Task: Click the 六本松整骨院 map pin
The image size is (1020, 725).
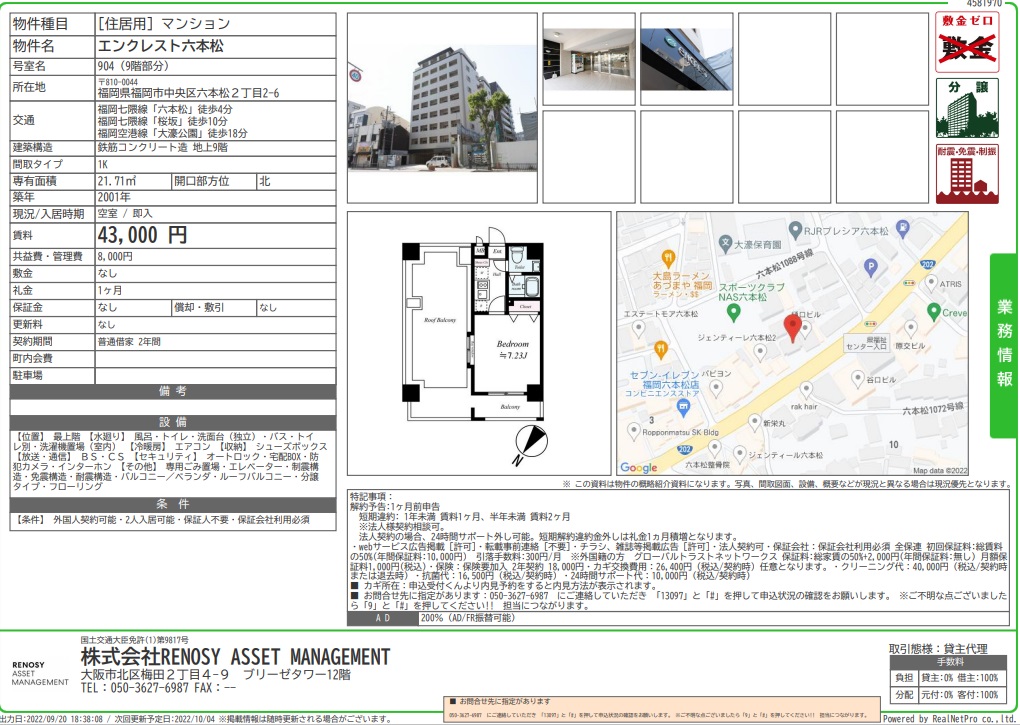Action: [714, 448]
